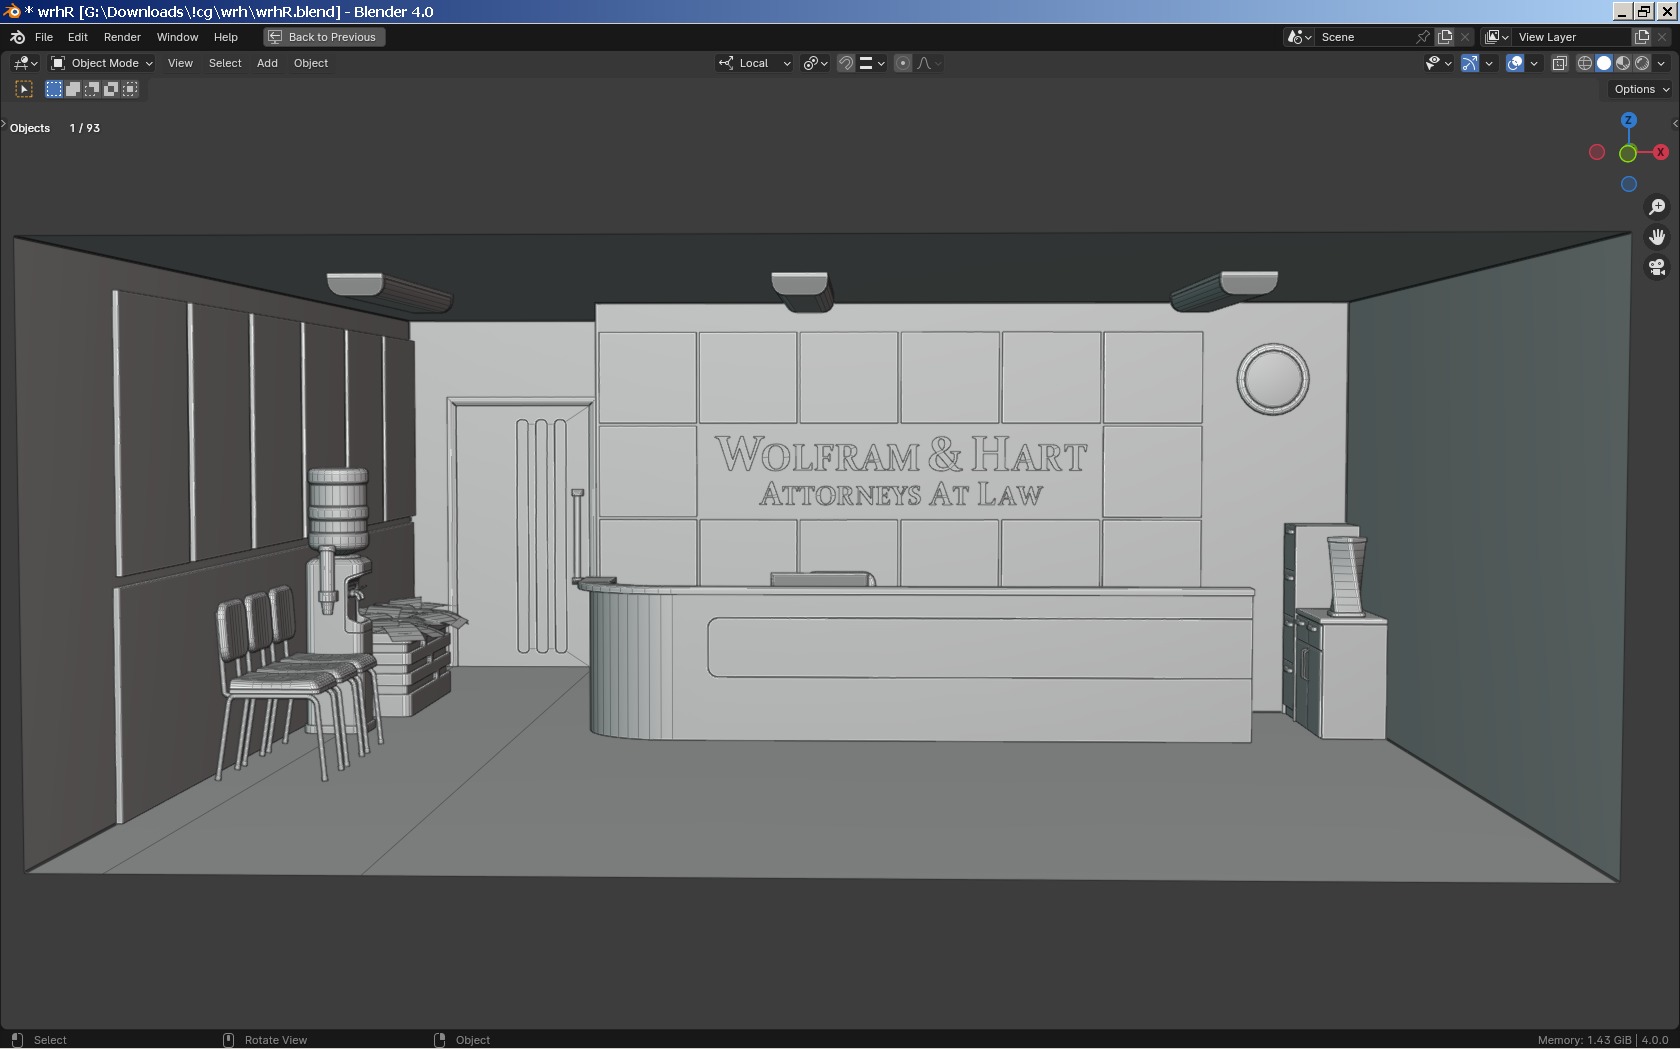Click the pan view hand icon
The width and height of the screenshot is (1680, 1050).
1657,237
